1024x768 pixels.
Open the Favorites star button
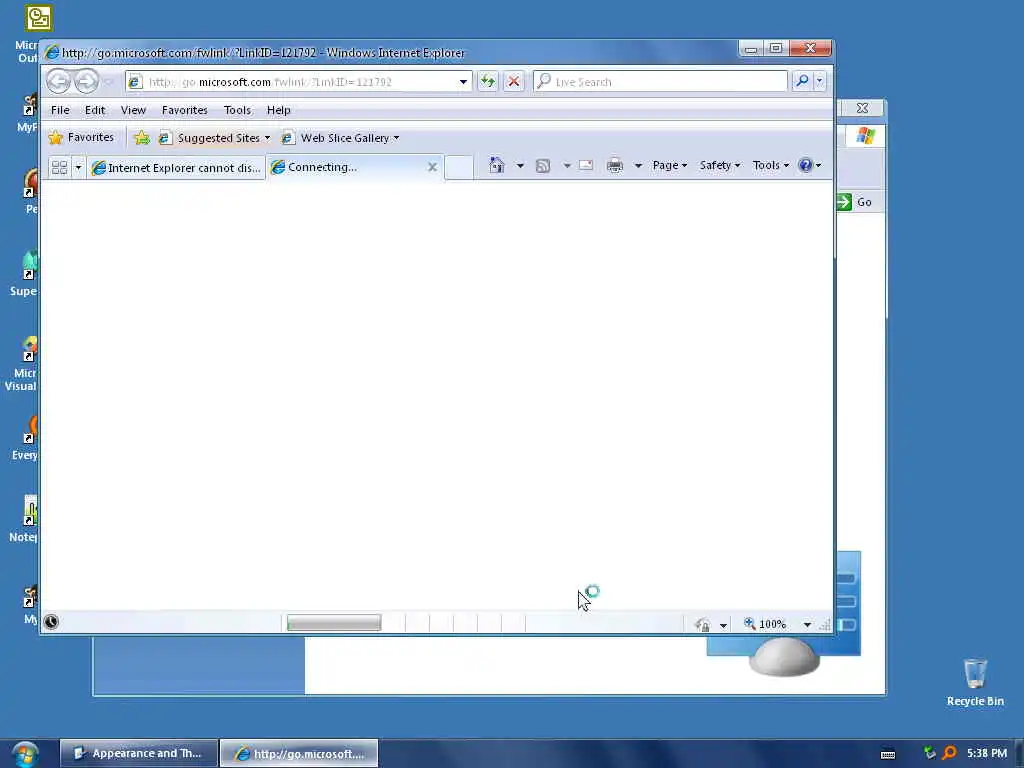[81, 137]
